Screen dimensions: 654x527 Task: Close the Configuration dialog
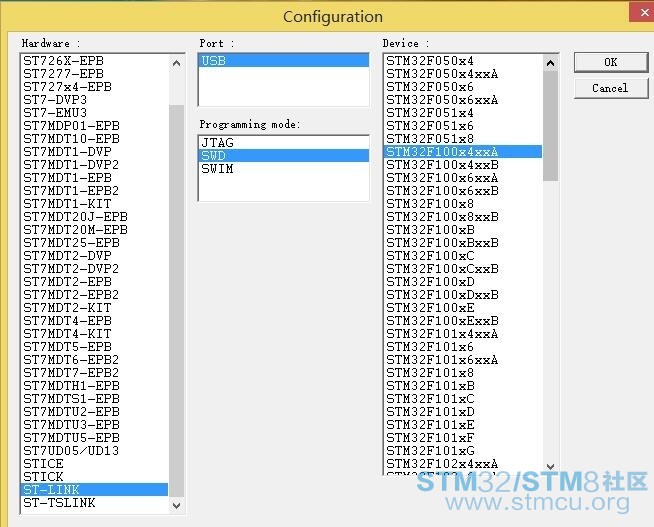[x=643, y=13]
